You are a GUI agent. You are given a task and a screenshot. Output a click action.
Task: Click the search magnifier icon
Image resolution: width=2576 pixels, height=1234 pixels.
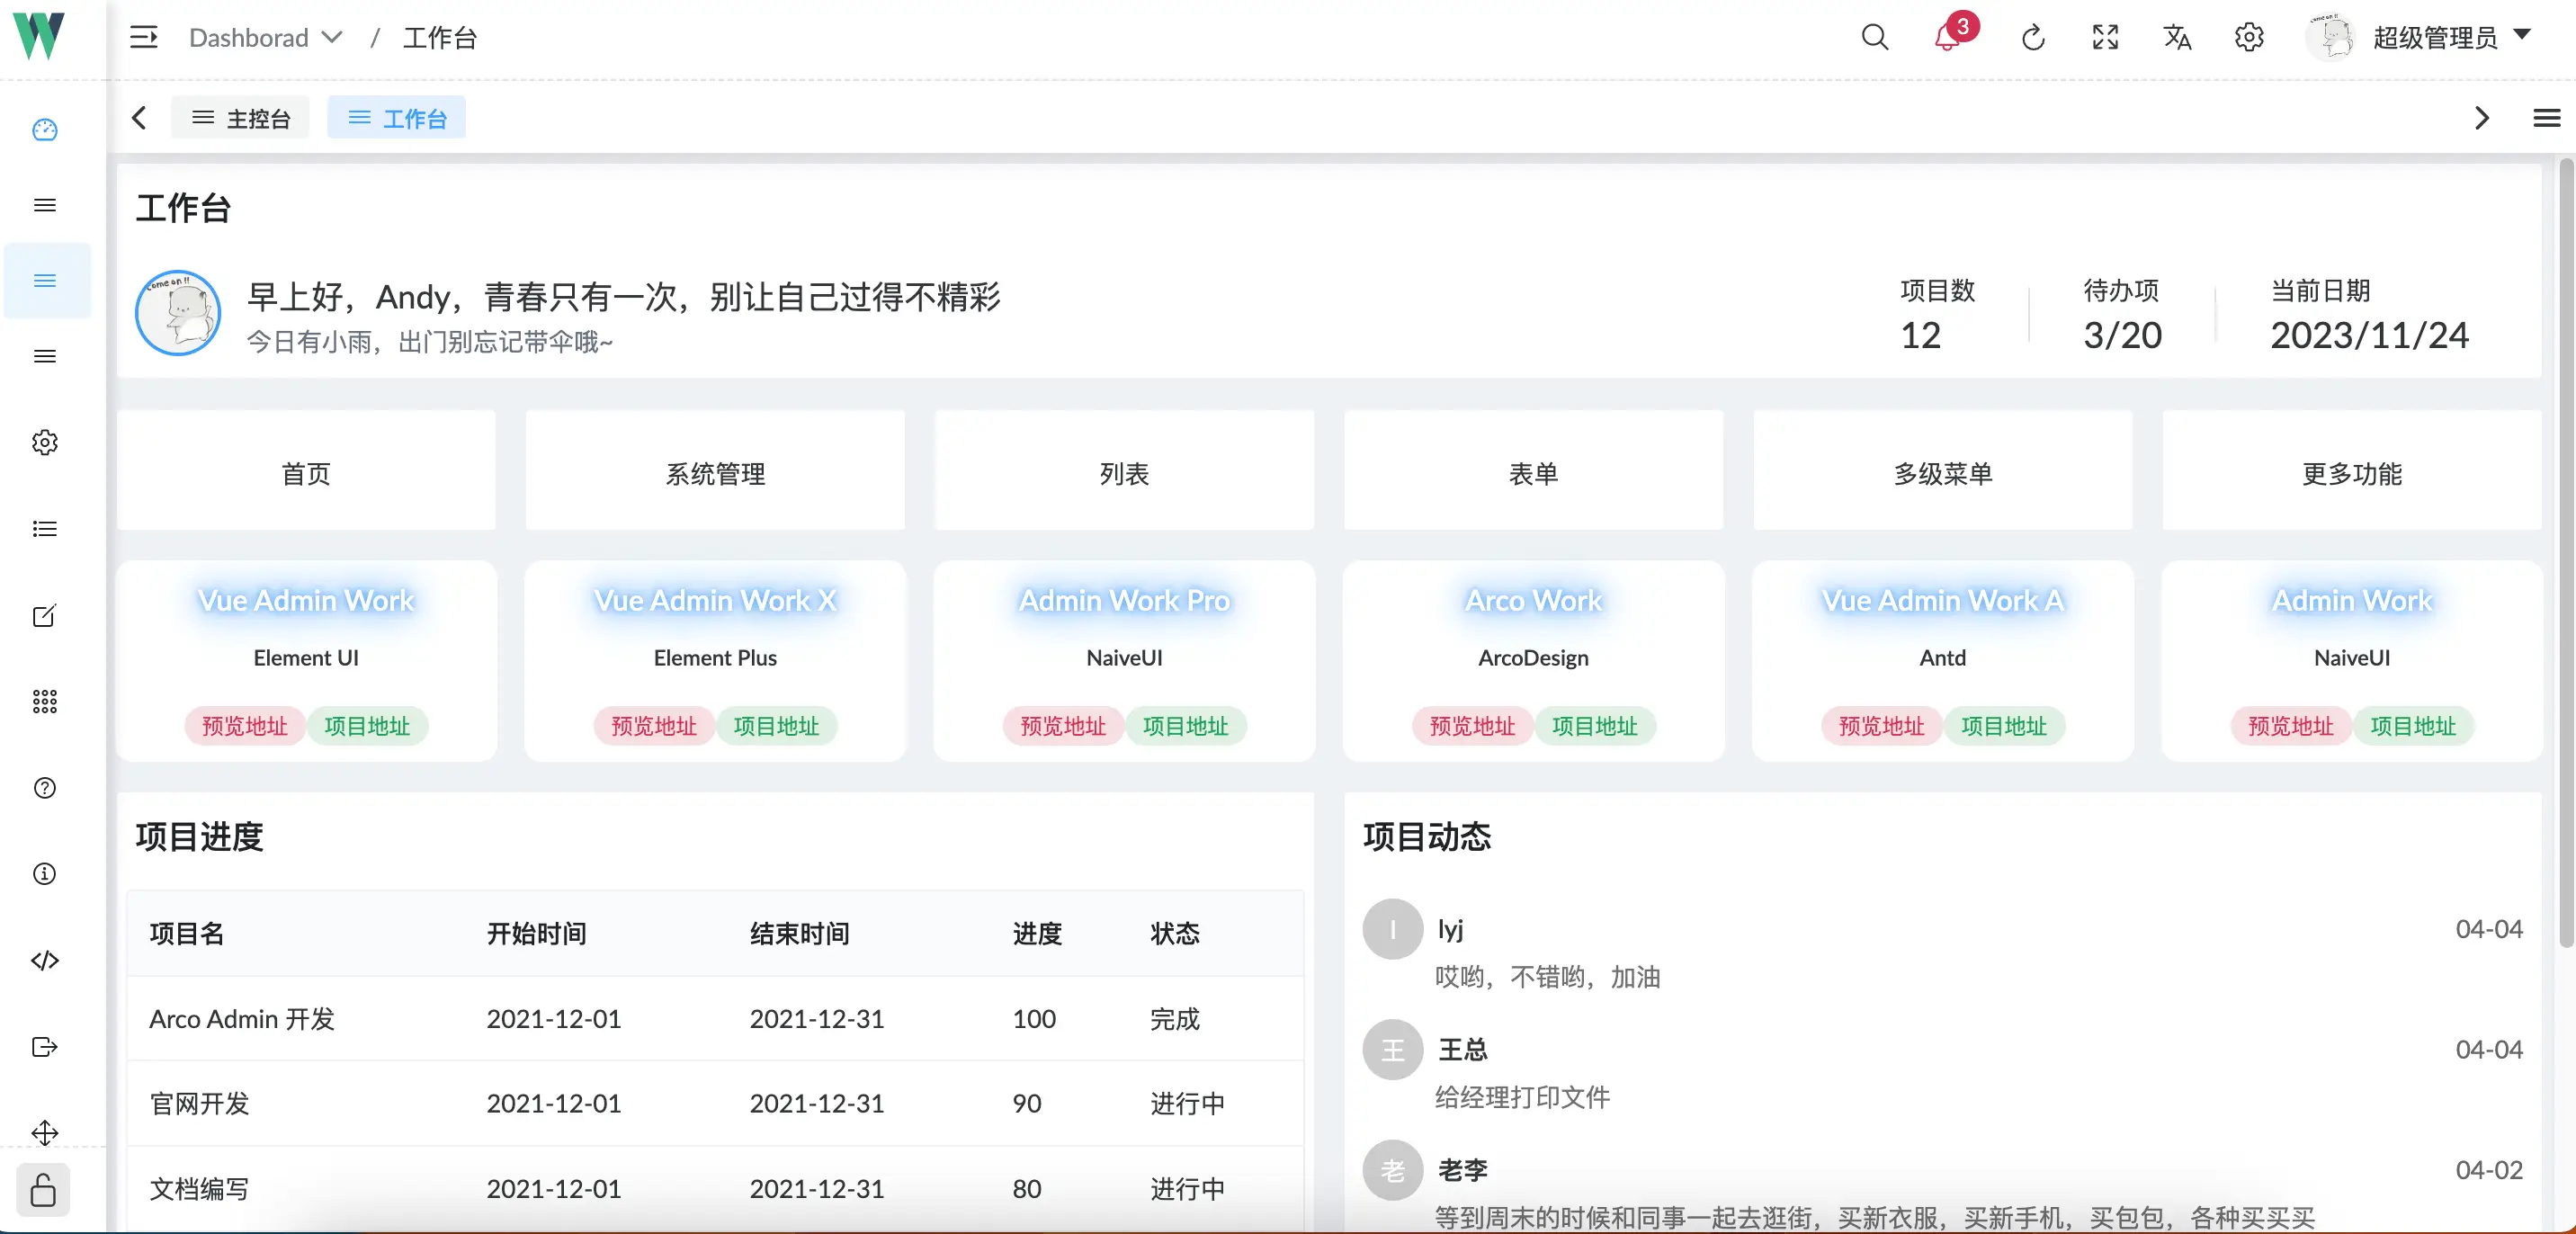click(x=1874, y=38)
